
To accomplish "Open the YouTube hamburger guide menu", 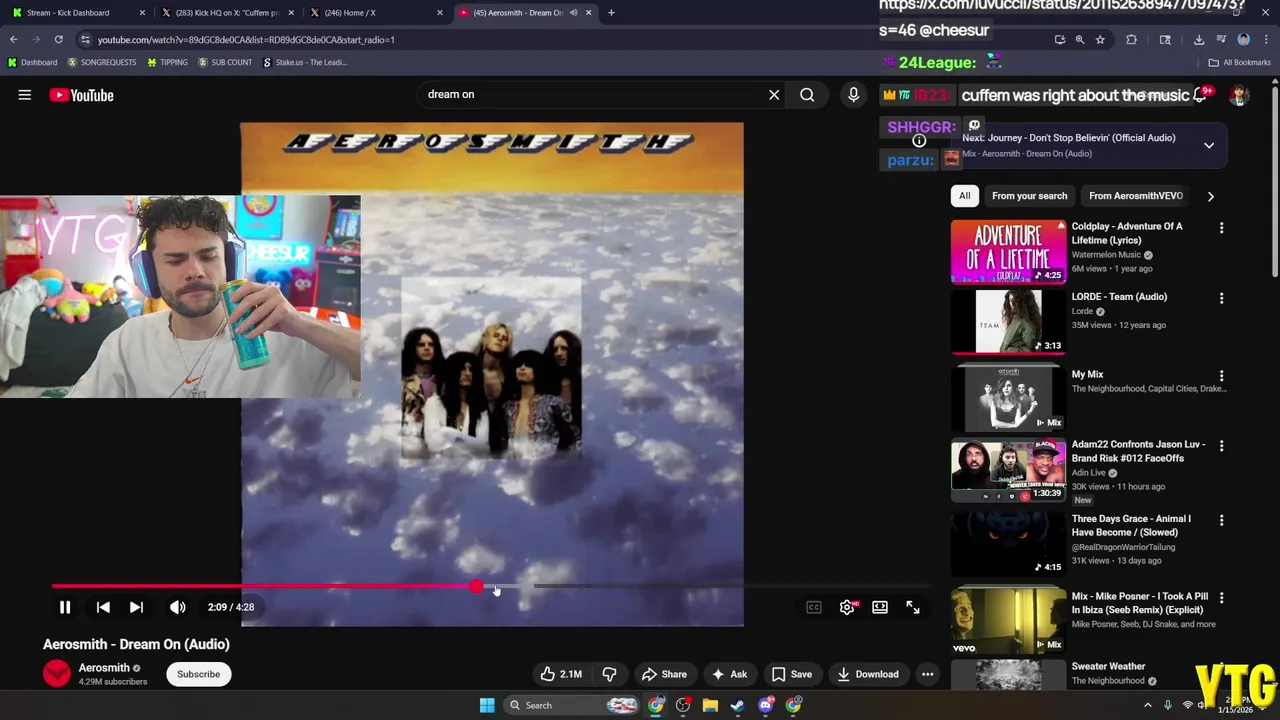I will pos(25,95).
